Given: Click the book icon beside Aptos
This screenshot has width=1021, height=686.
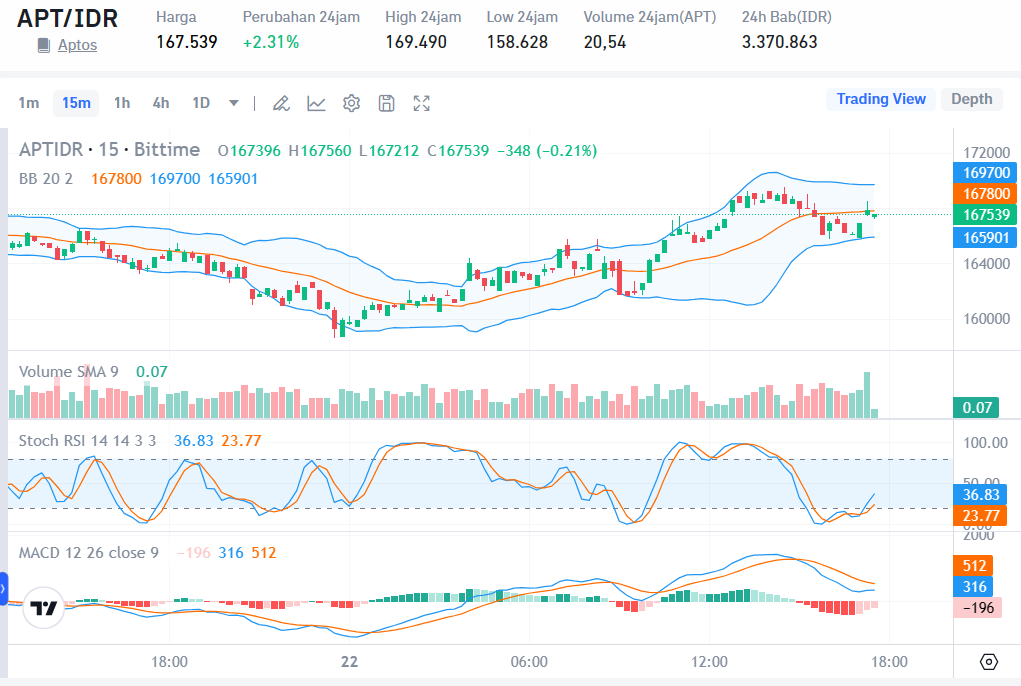Looking at the screenshot, I should [43, 45].
